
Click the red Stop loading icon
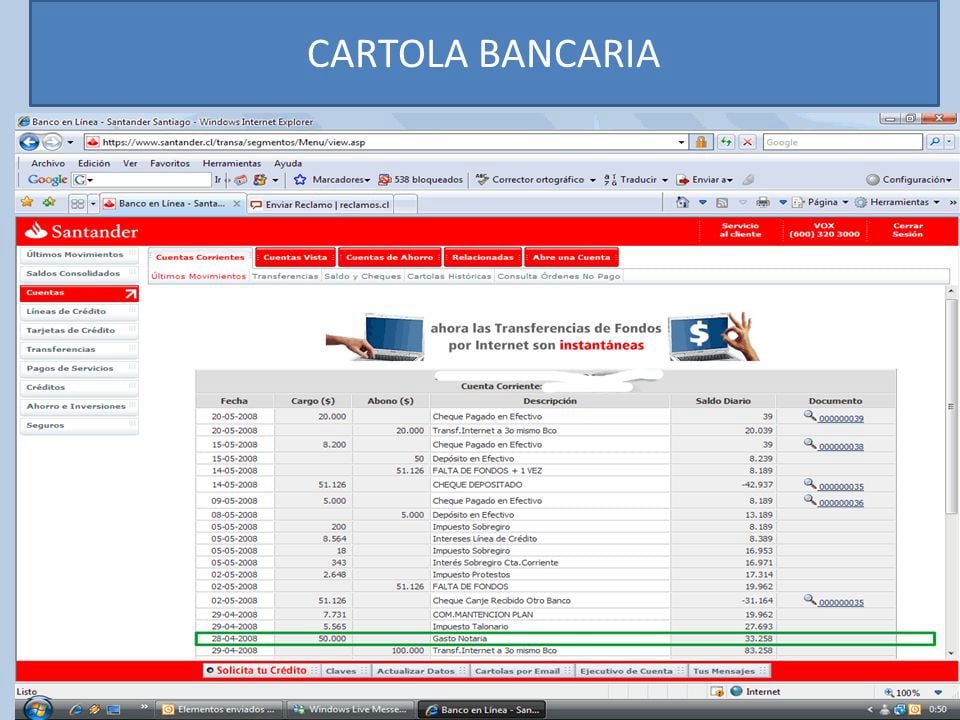(x=748, y=142)
